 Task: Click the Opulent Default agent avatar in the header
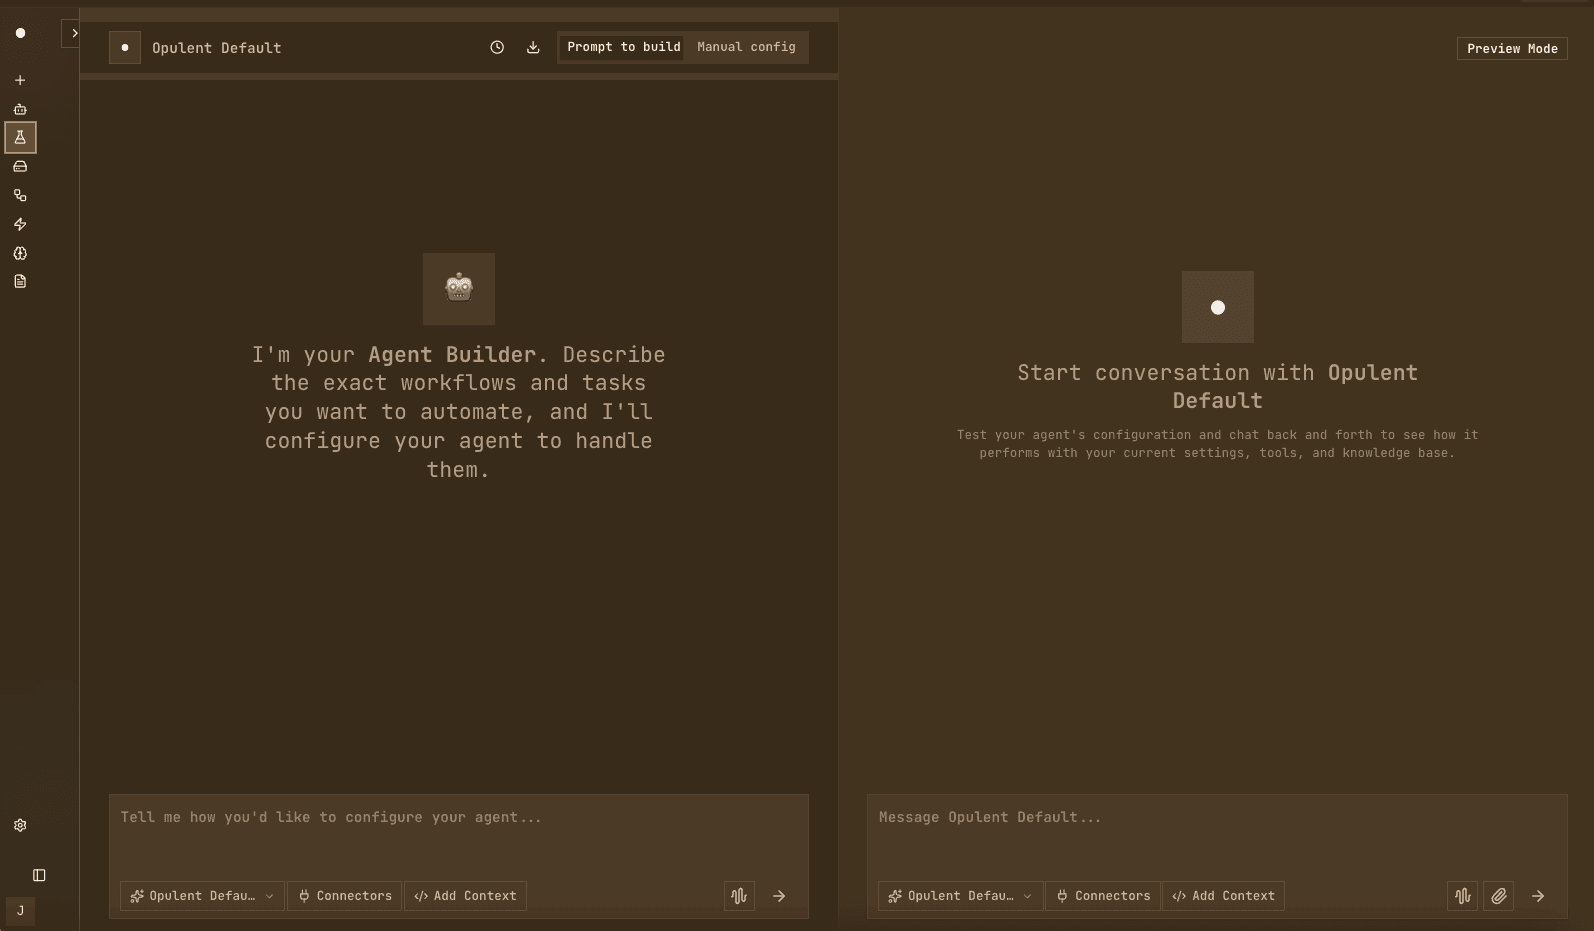pos(125,47)
